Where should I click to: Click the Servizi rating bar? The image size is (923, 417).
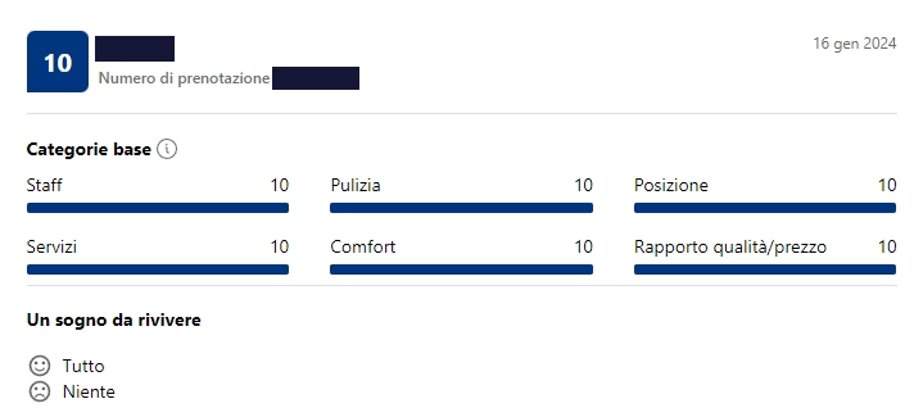pyautogui.click(x=158, y=269)
